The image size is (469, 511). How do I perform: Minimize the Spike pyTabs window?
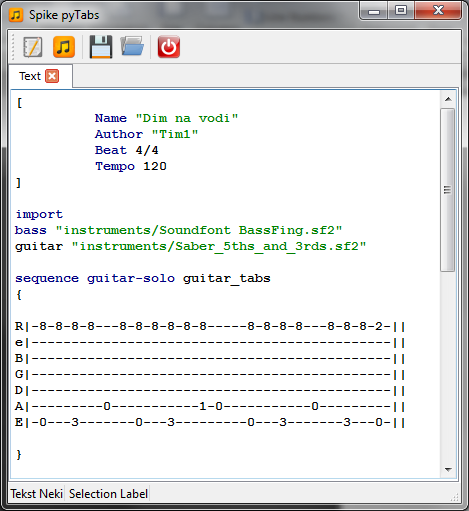click(374, 11)
